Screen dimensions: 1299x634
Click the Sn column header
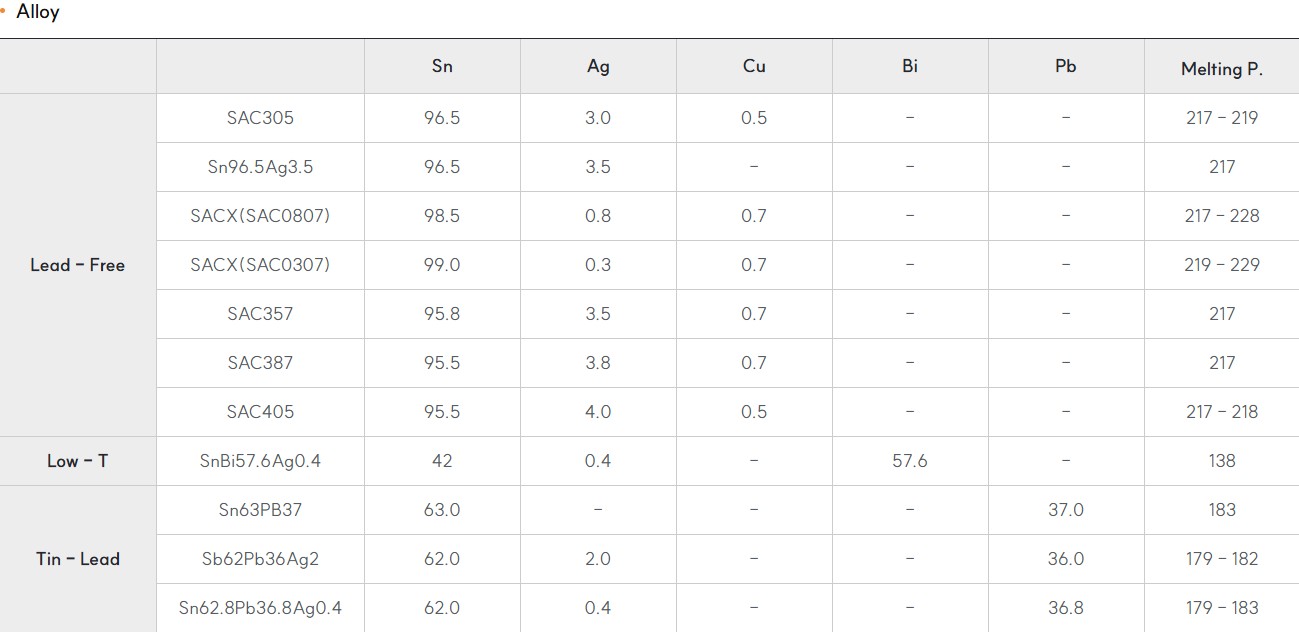442,67
